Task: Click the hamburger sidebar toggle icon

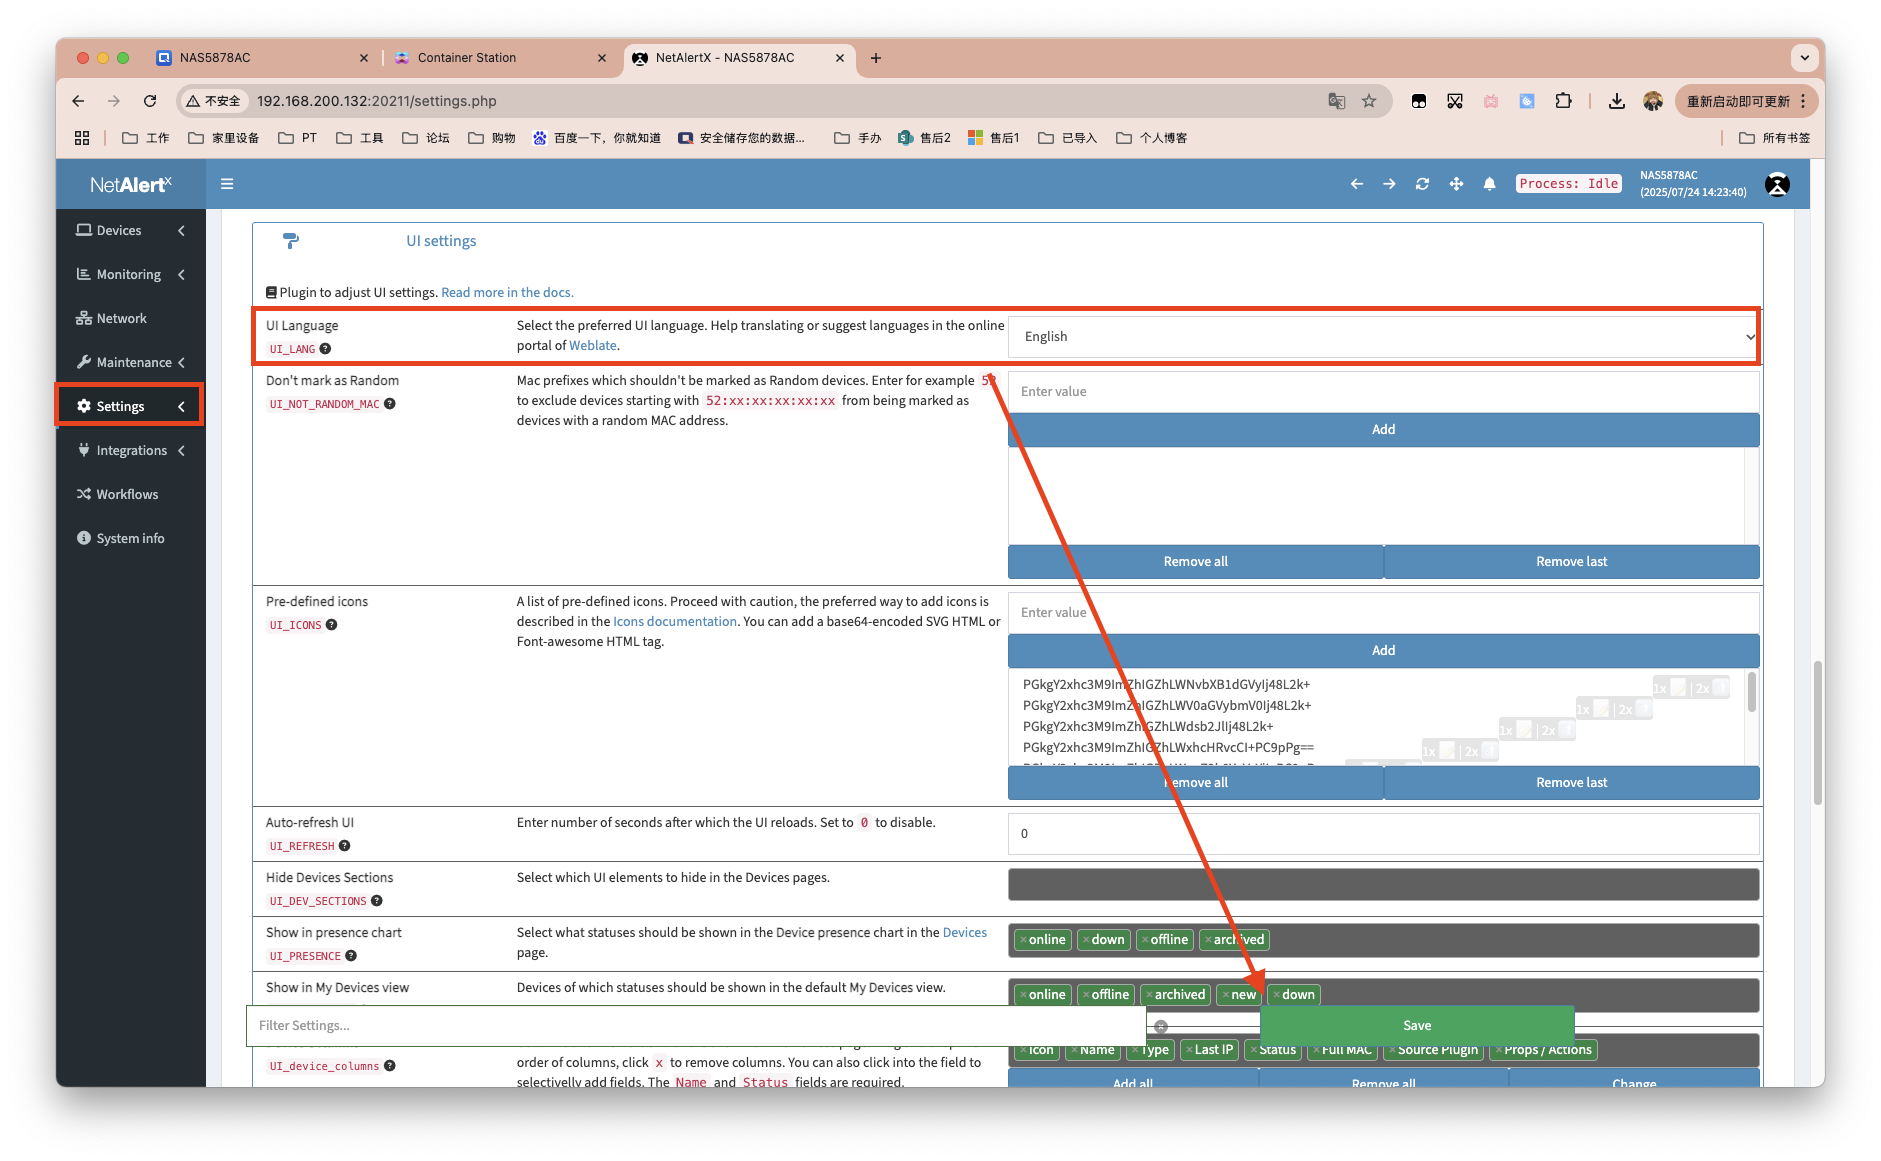Action: pos(227,184)
